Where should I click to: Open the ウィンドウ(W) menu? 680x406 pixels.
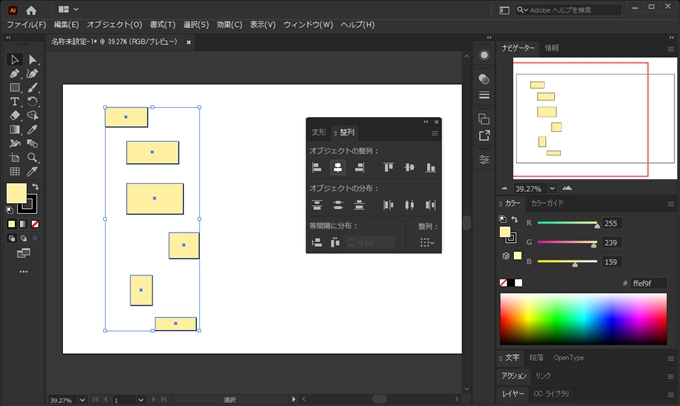(308, 25)
